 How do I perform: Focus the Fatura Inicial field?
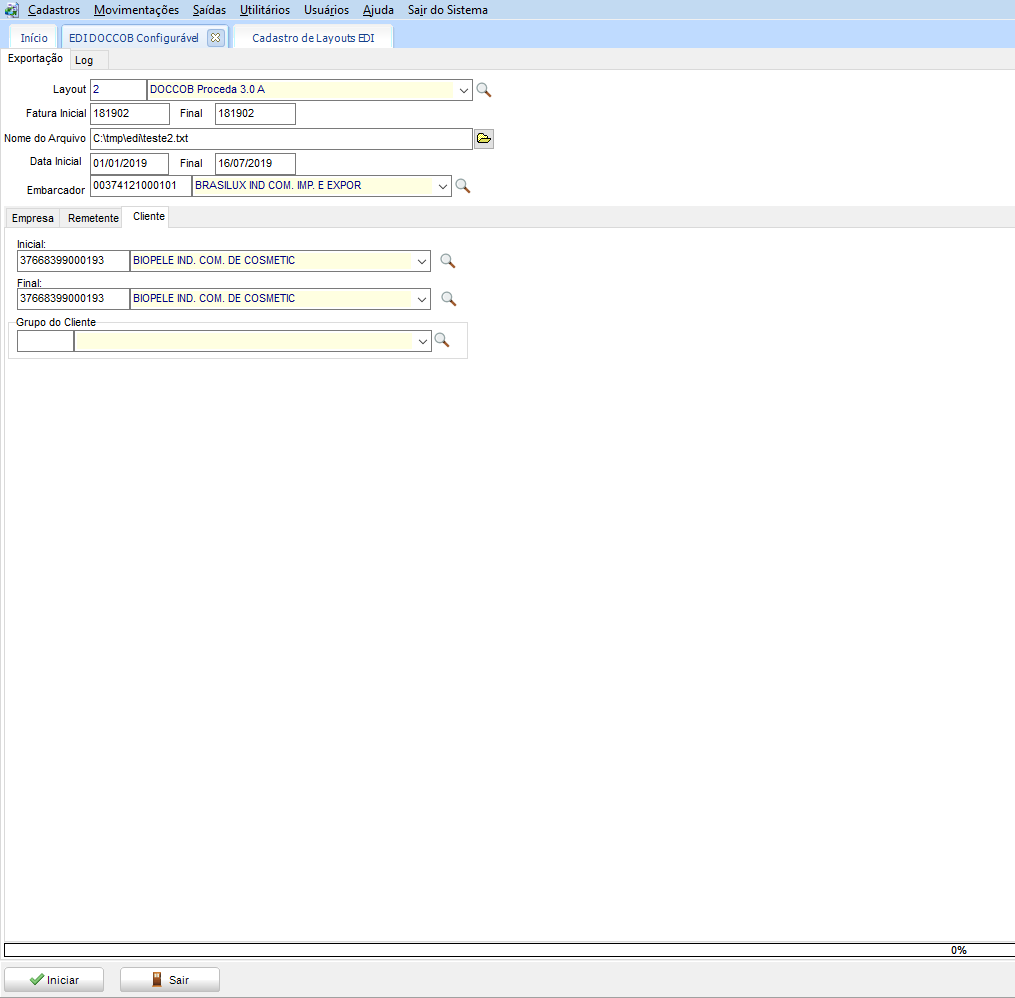(x=130, y=114)
